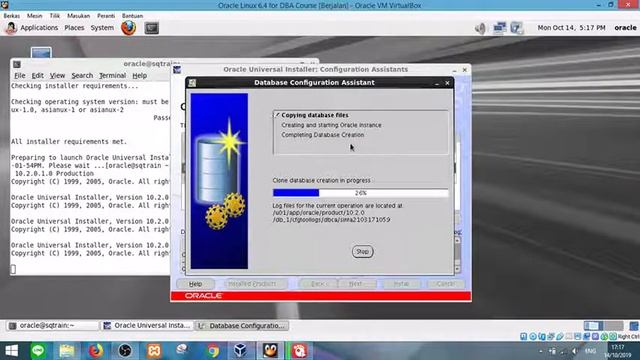
Task: Click the 'Copying database files' step
Action: pos(315,115)
